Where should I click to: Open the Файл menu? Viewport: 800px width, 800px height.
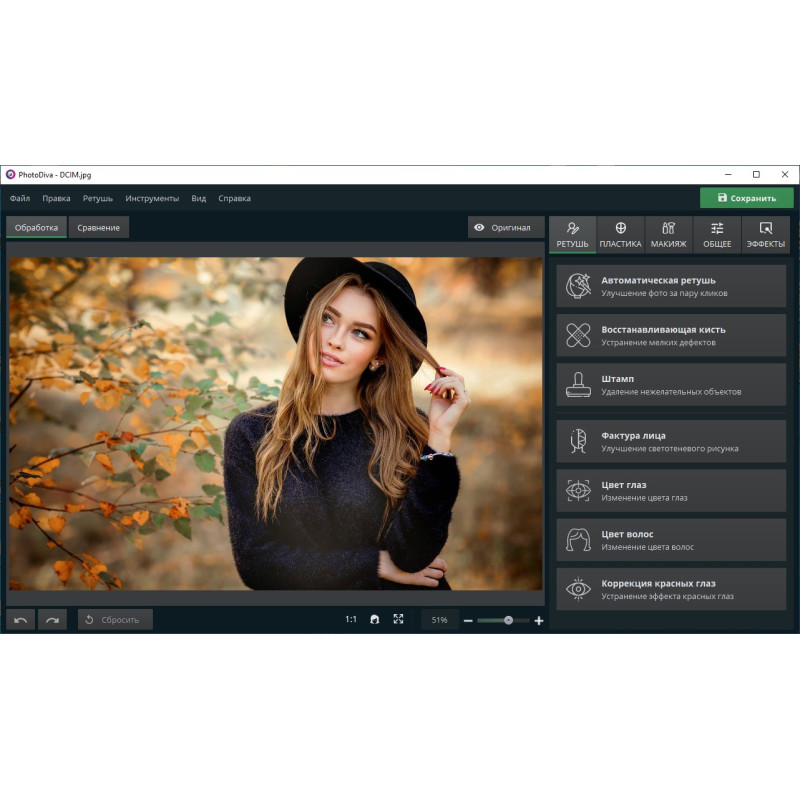[x=20, y=199]
